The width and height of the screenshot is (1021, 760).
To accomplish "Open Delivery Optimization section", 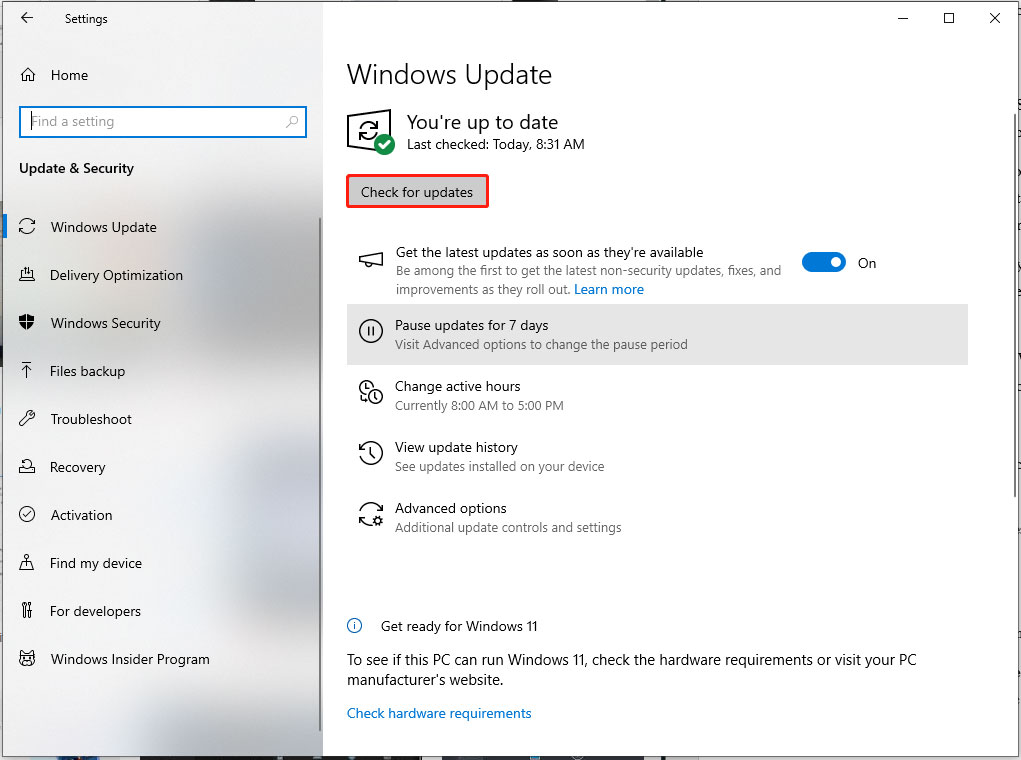I will [x=161, y=275].
